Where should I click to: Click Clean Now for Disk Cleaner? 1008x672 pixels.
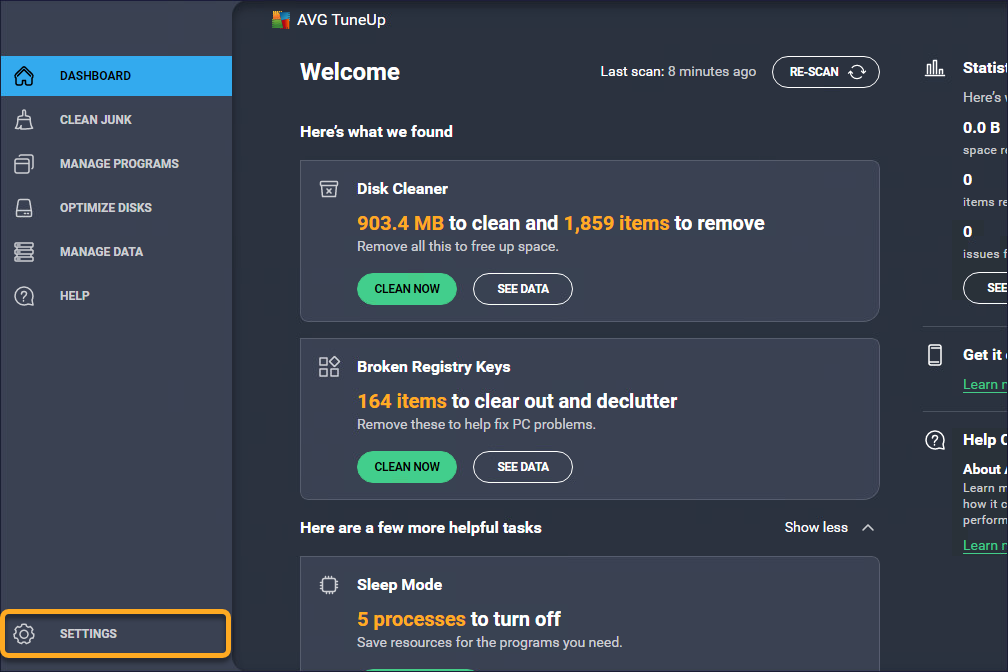pyautogui.click(x=407, y=289)
